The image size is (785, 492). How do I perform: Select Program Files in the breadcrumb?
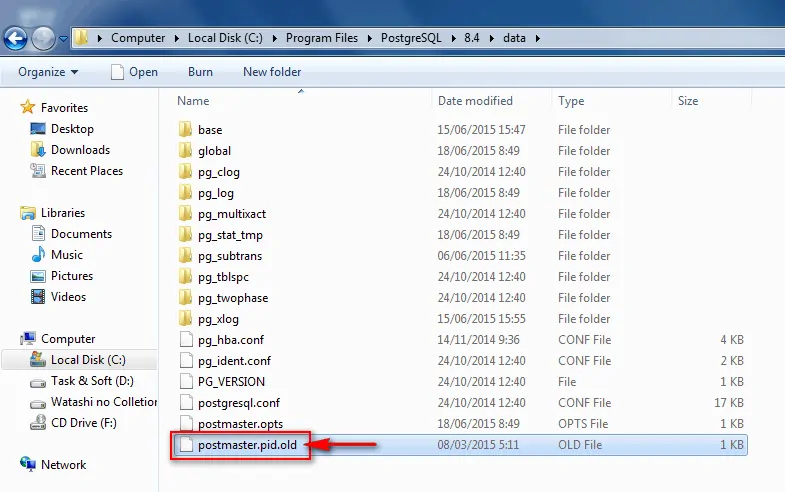[322, 38]
